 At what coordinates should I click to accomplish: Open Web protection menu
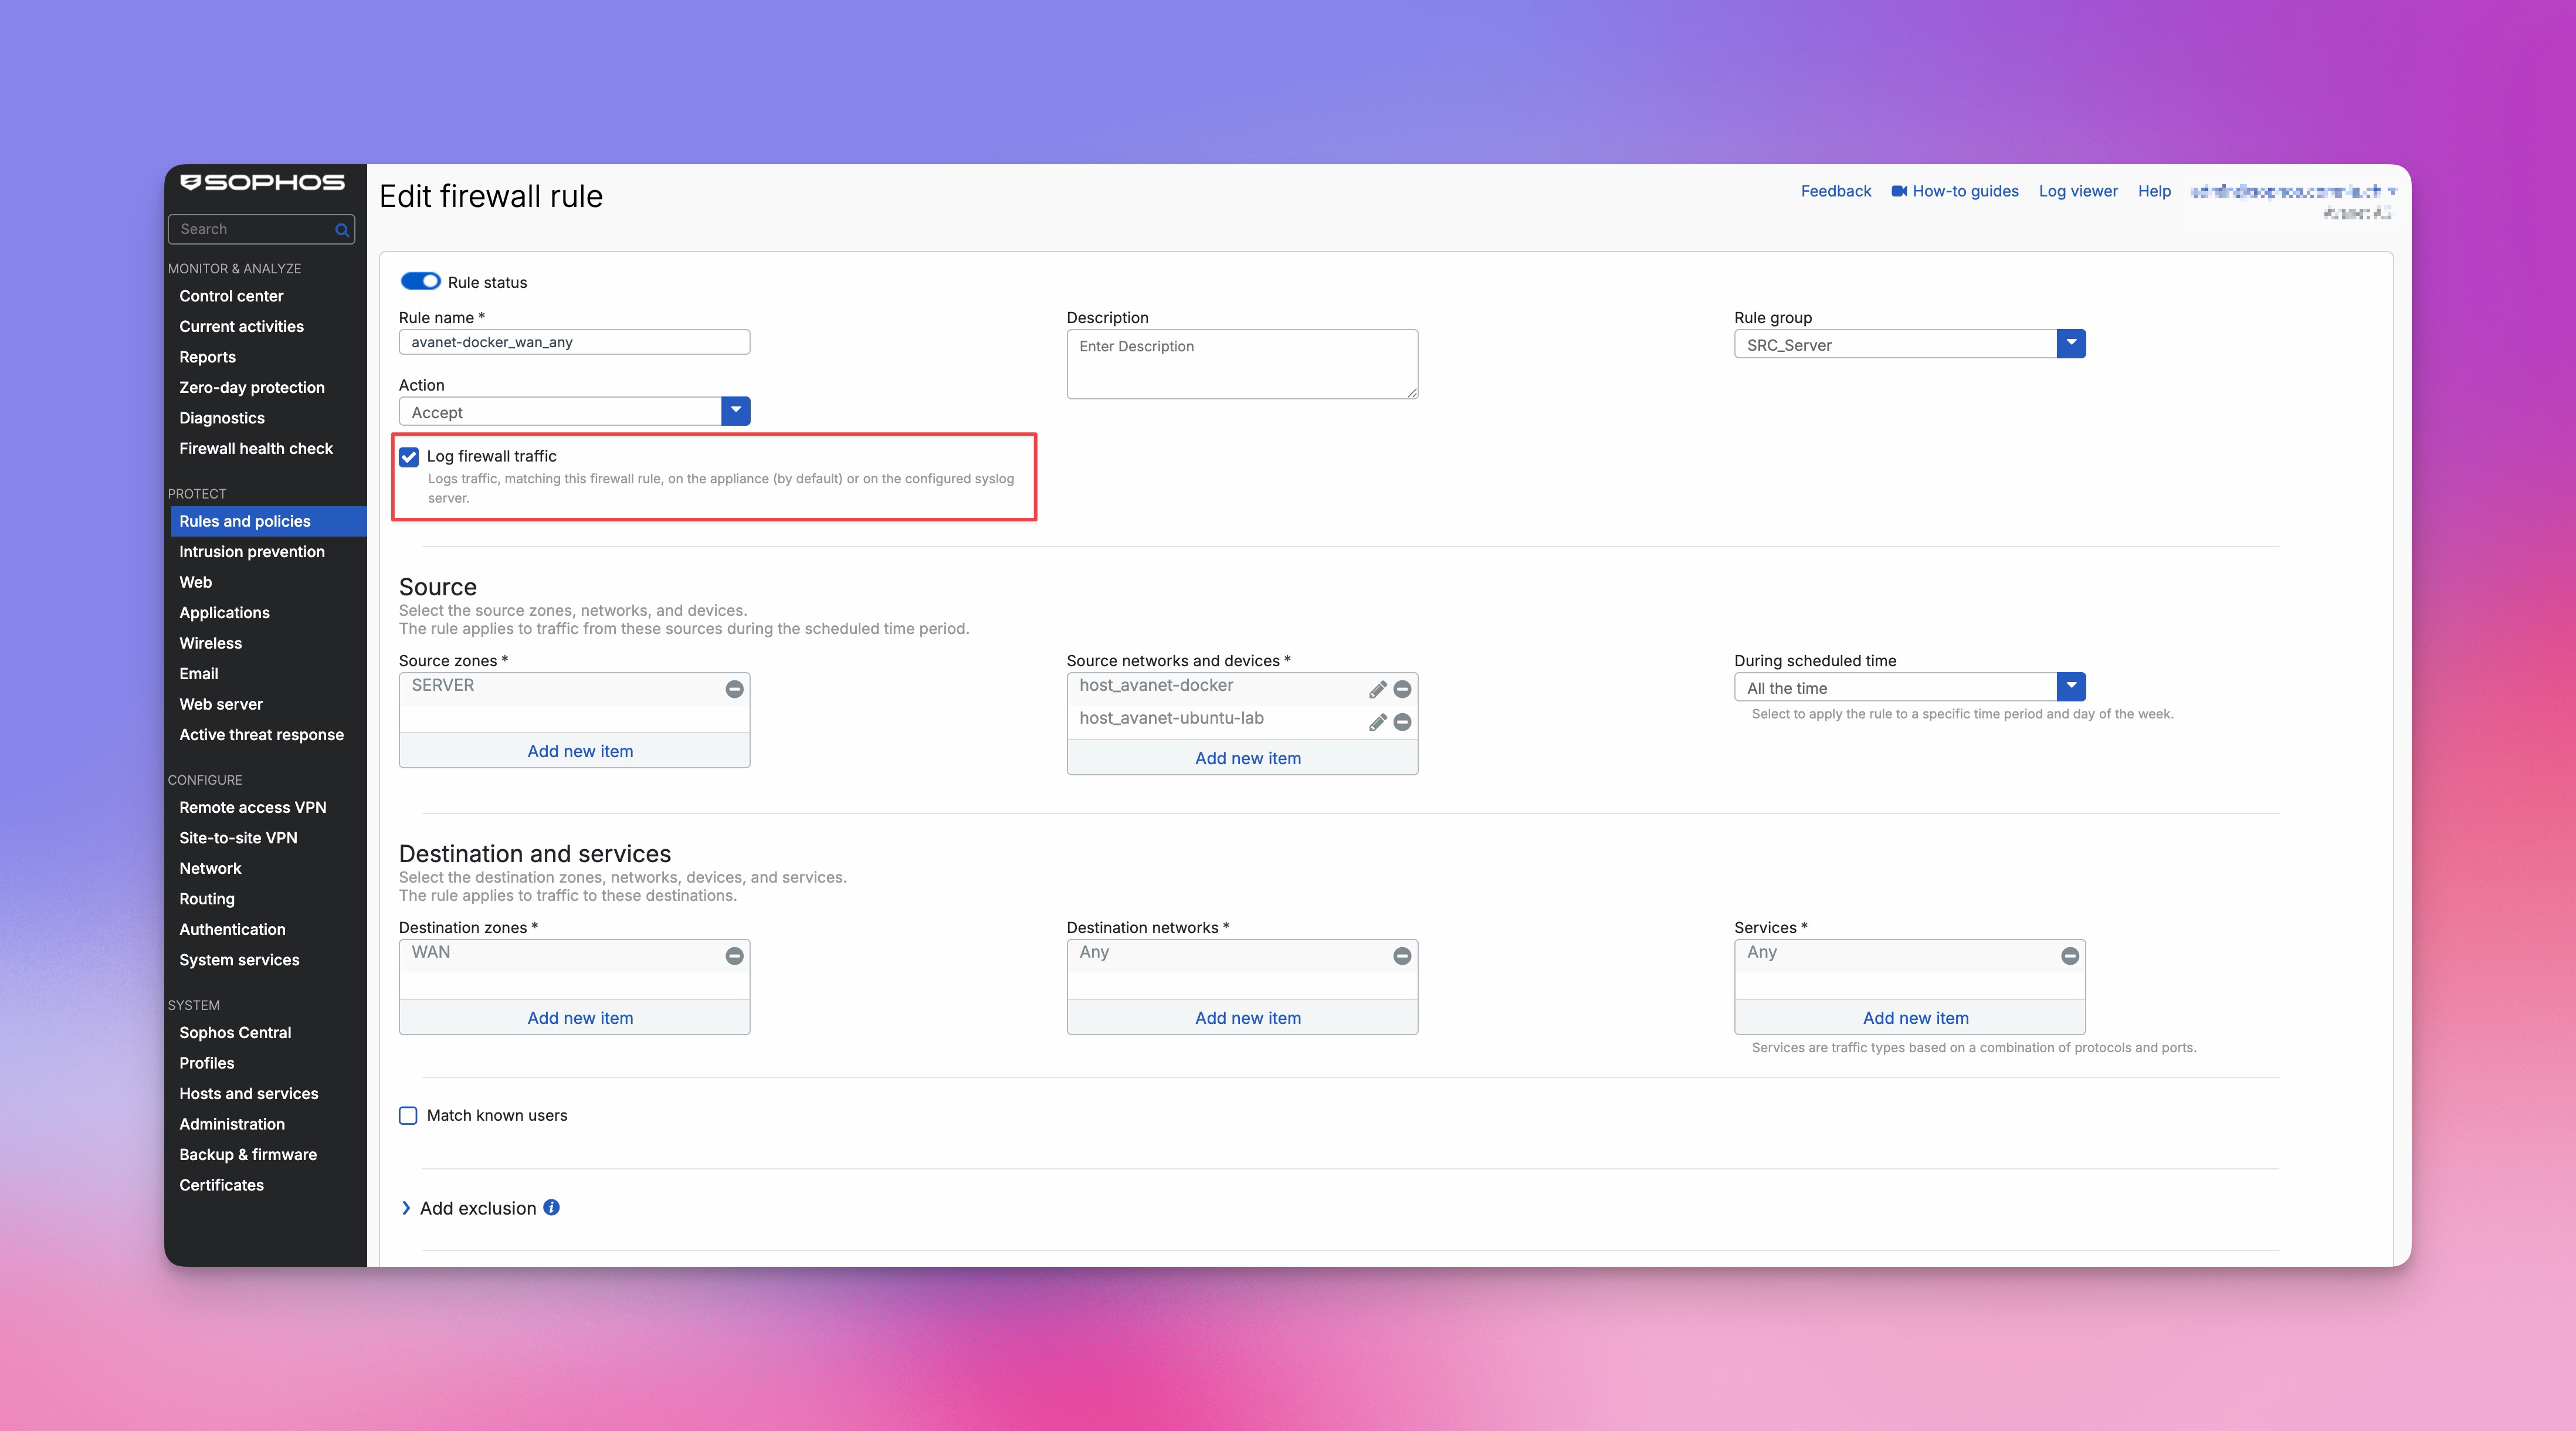coord(195,582)
